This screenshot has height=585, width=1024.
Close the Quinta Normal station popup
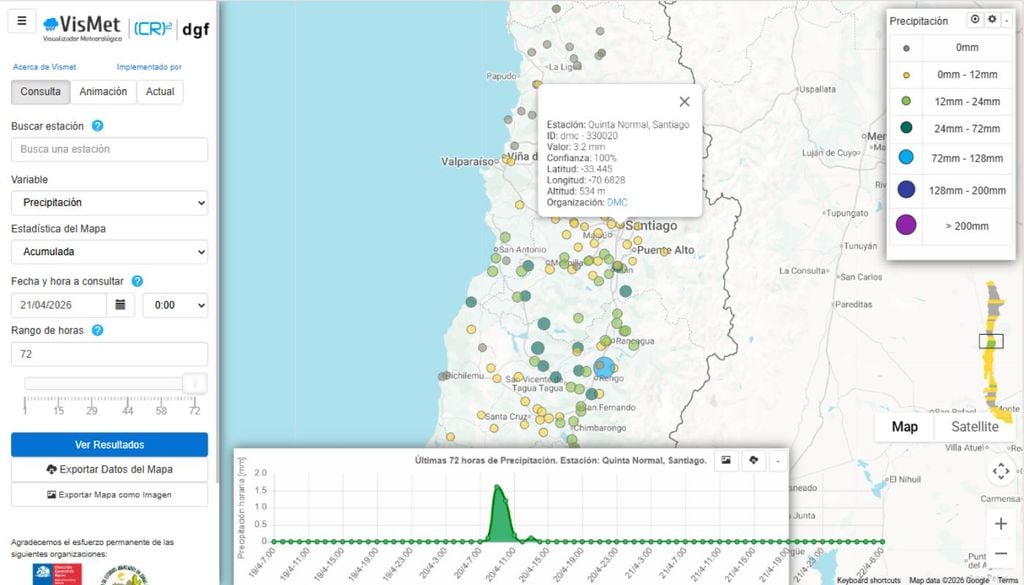[684, 101]
